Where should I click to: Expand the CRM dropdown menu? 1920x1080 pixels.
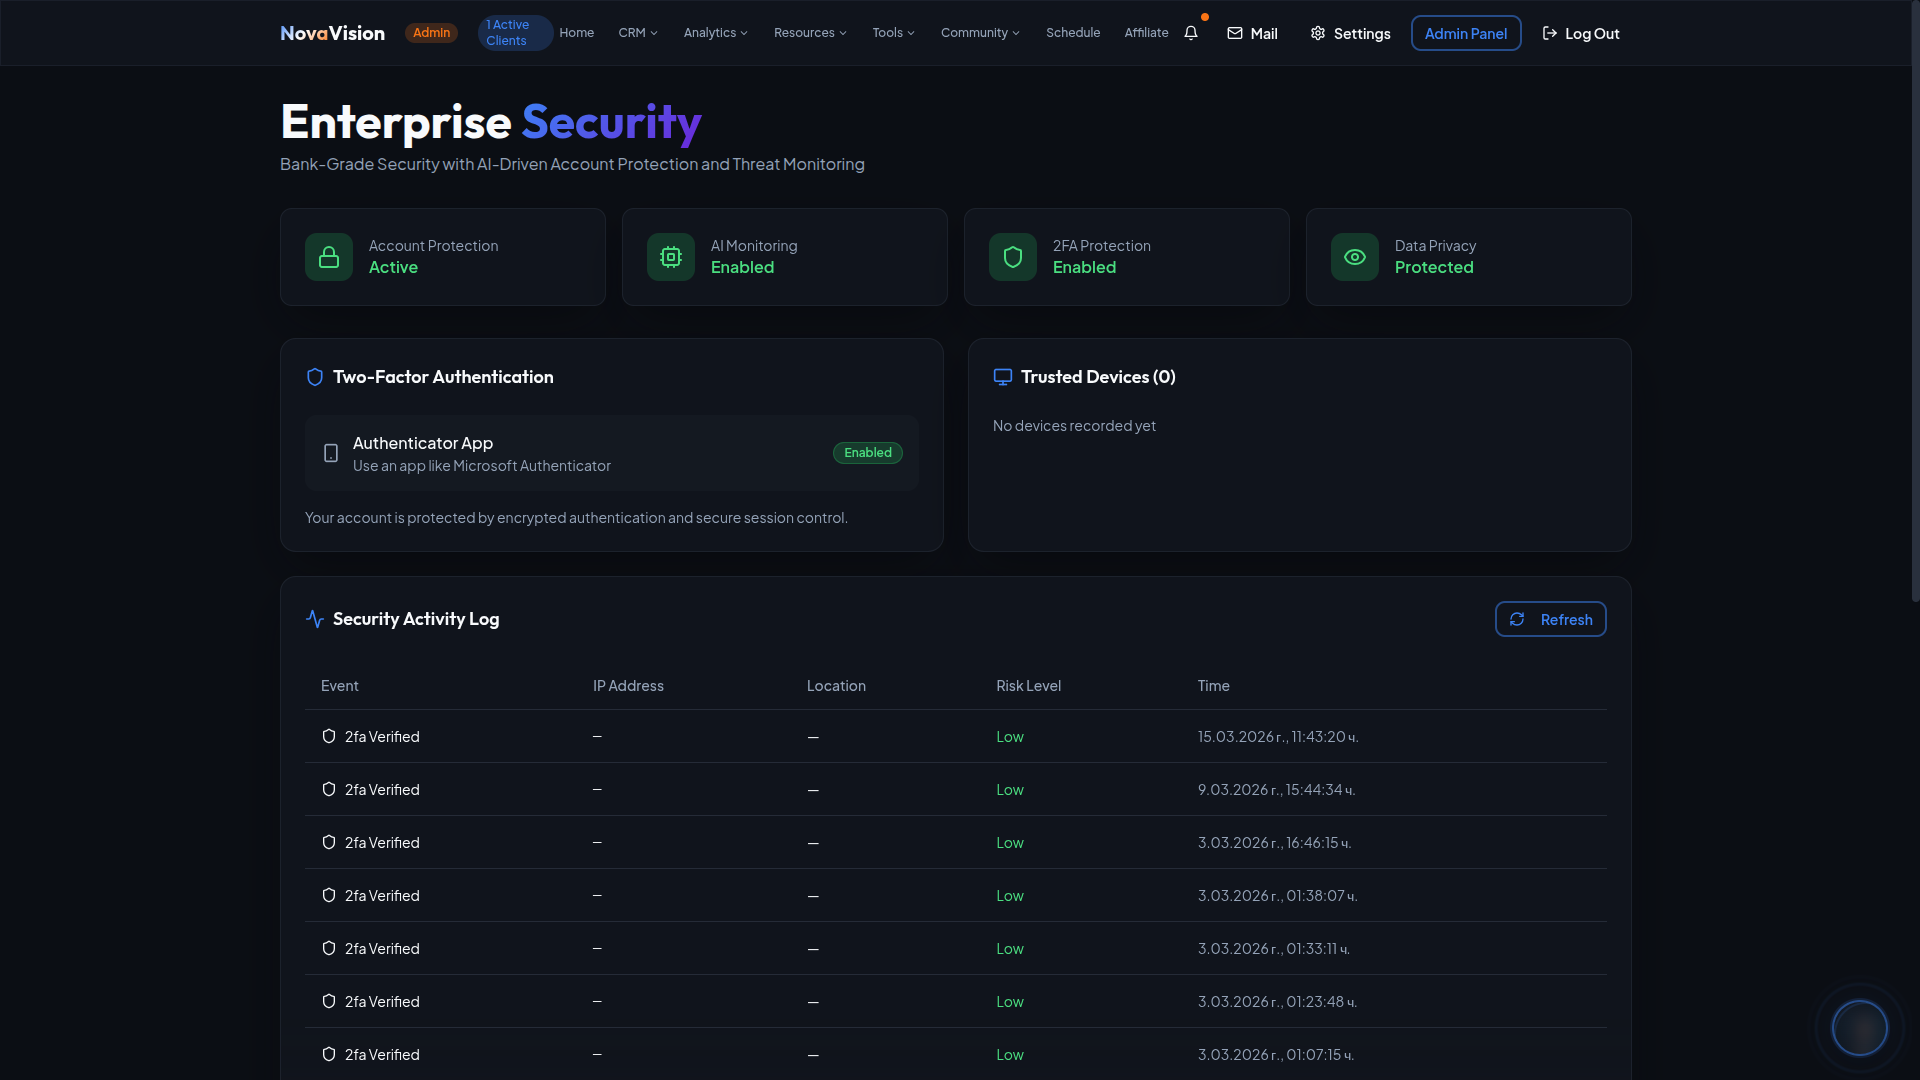point(638,33)
